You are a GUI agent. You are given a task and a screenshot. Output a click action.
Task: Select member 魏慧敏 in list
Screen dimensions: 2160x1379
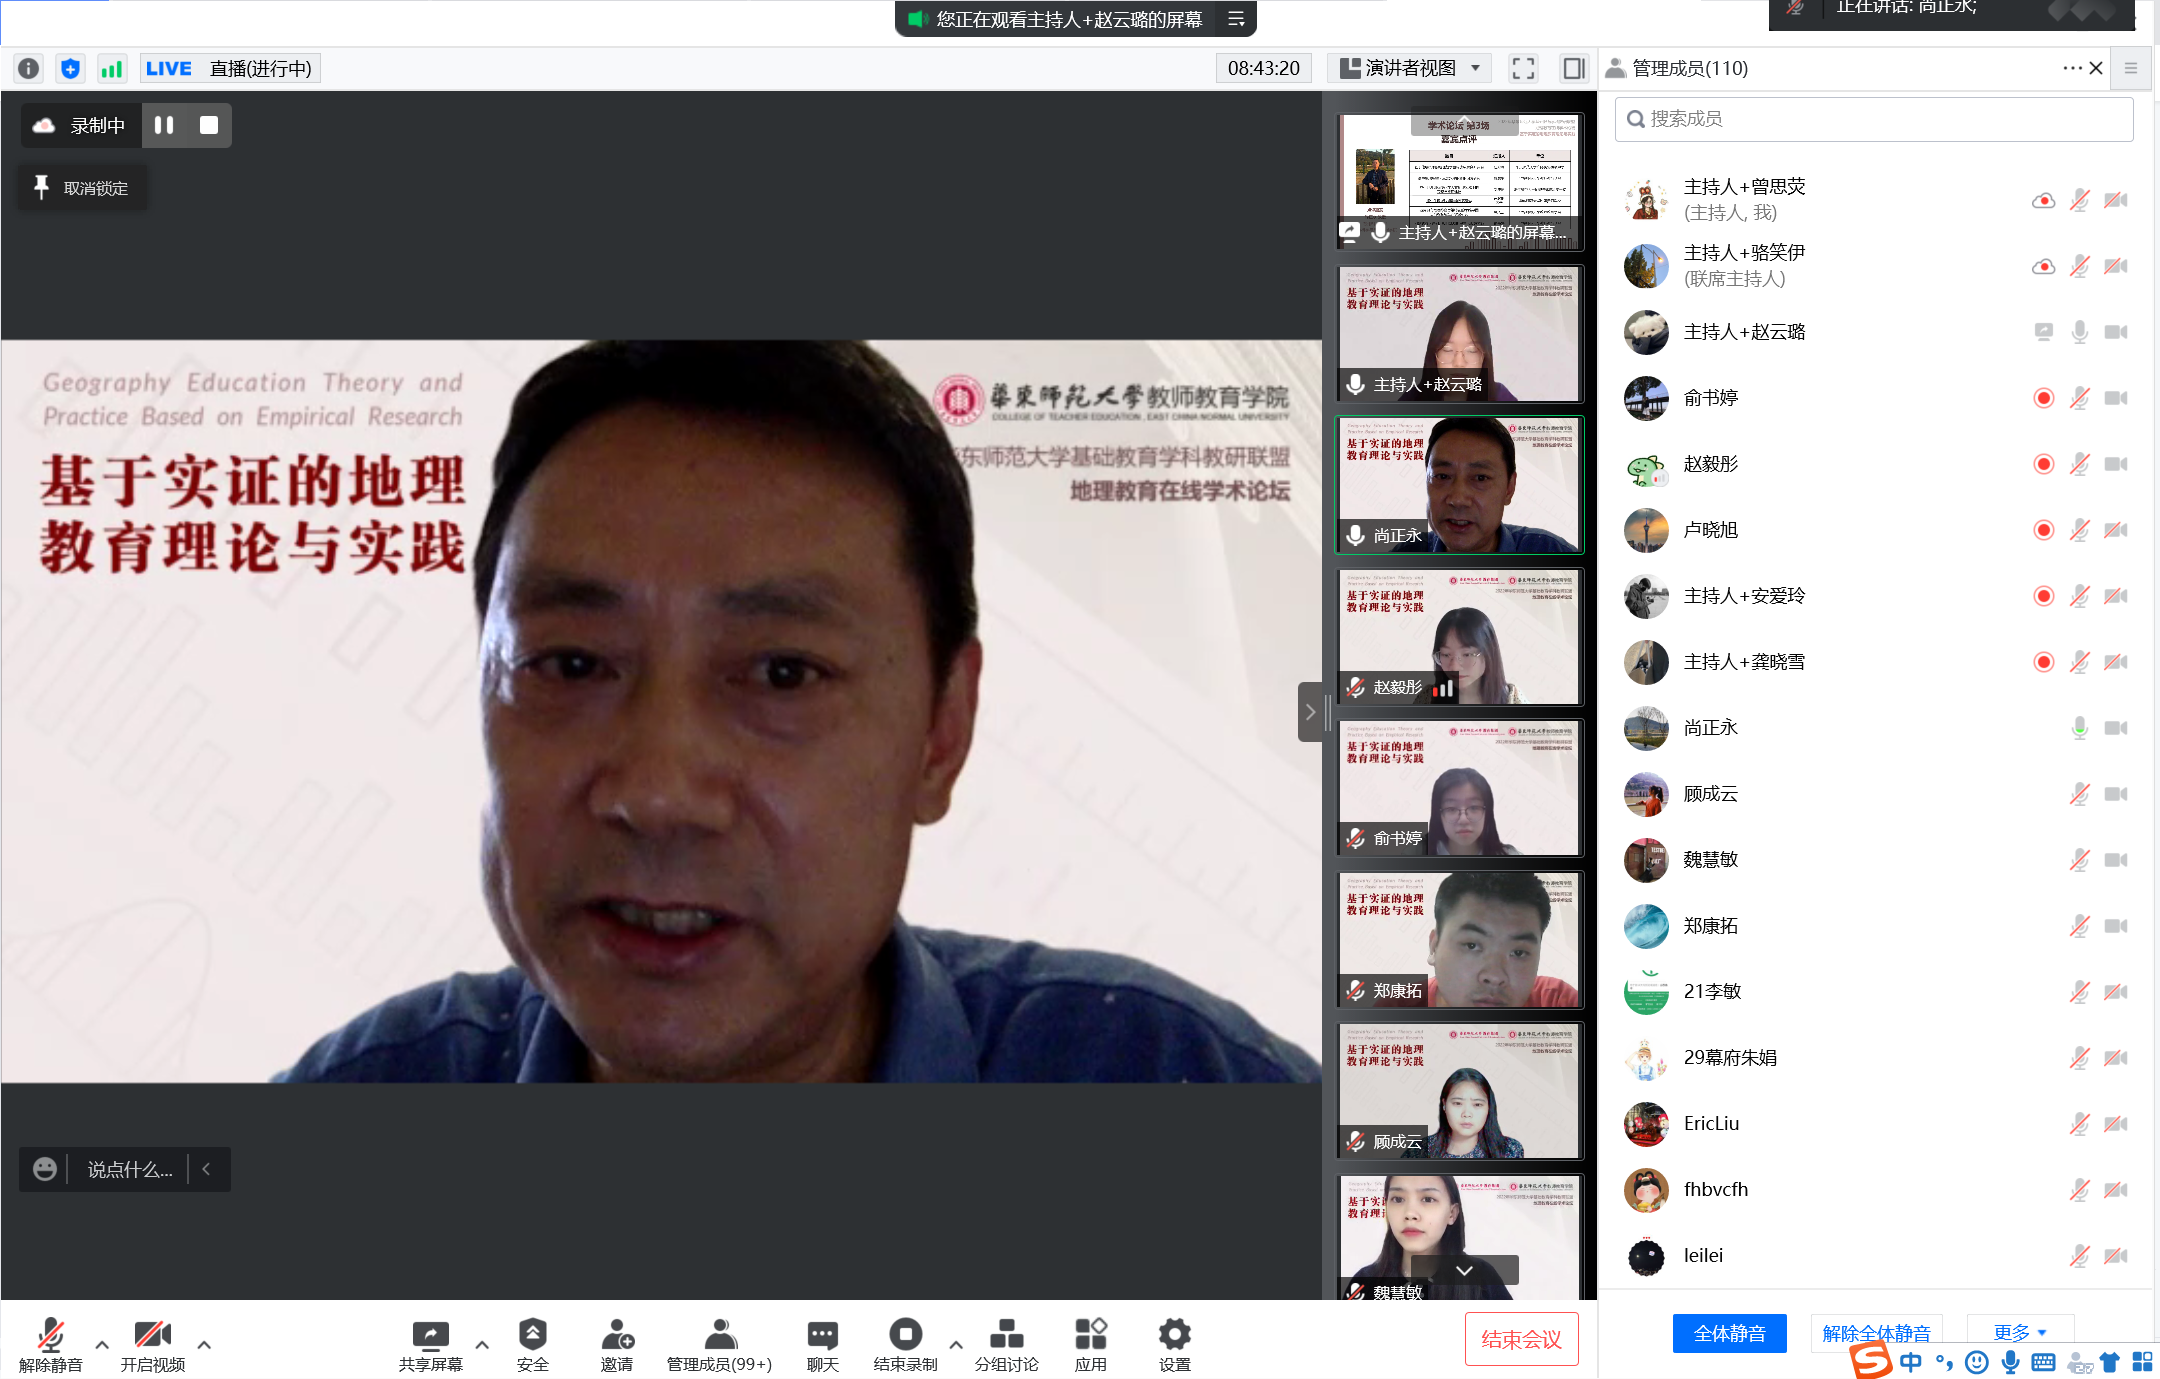coord(1875,860)
